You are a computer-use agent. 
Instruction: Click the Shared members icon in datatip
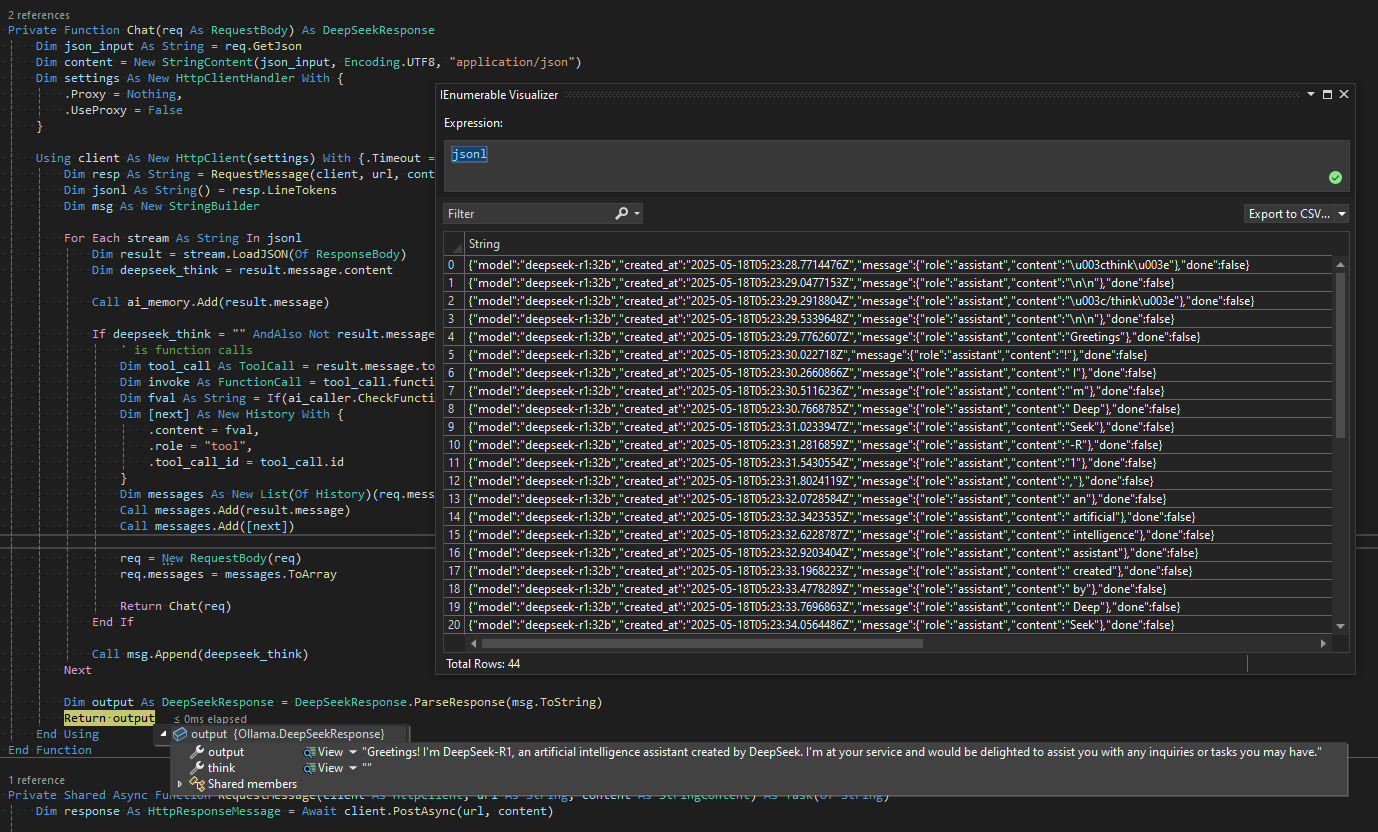[198, 784]
